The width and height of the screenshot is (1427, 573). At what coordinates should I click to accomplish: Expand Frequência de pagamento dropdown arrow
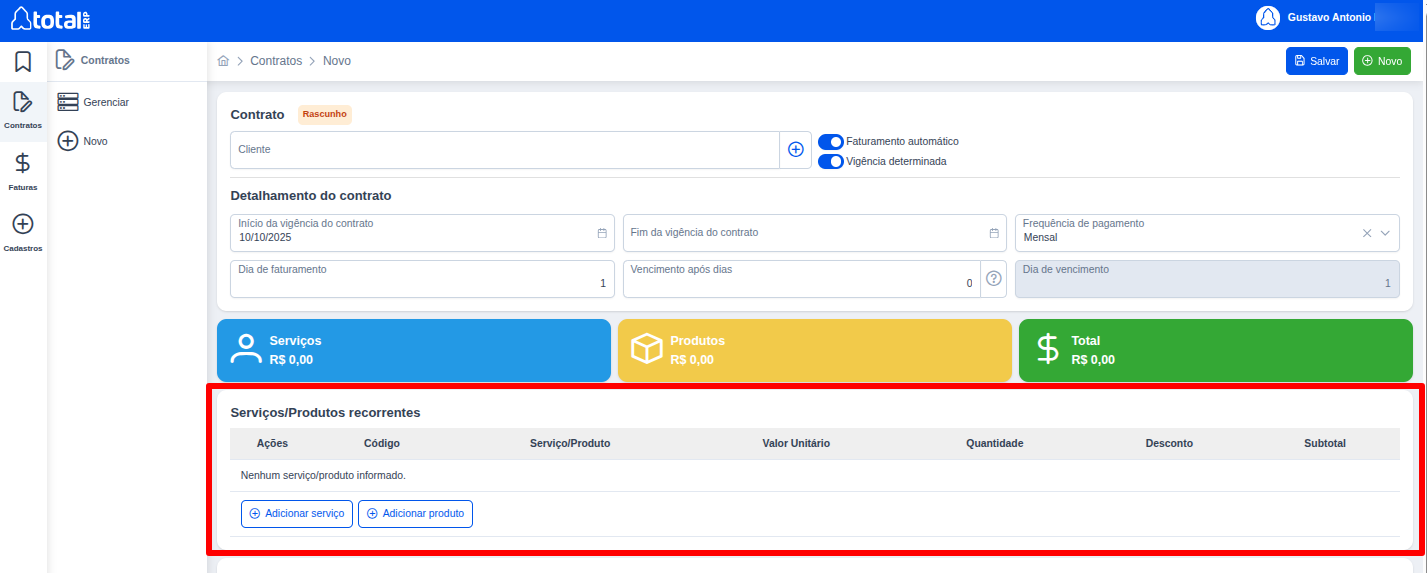point(1385,233)
